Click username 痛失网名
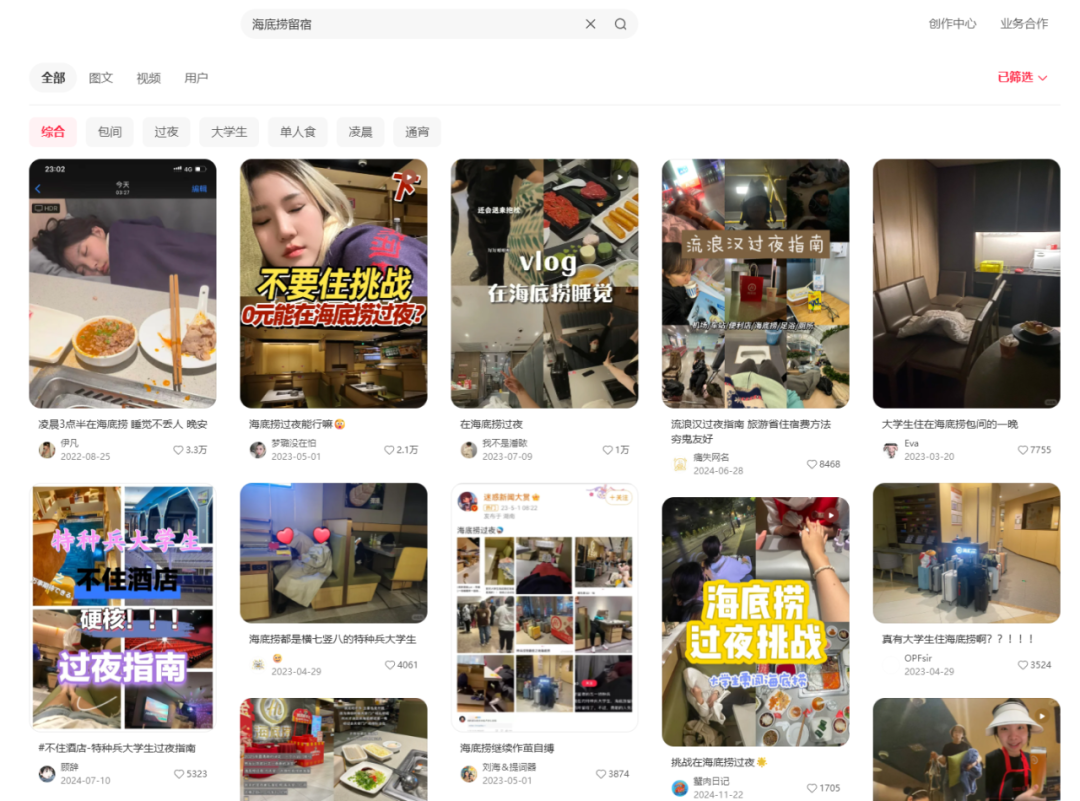 click(711, 457)
